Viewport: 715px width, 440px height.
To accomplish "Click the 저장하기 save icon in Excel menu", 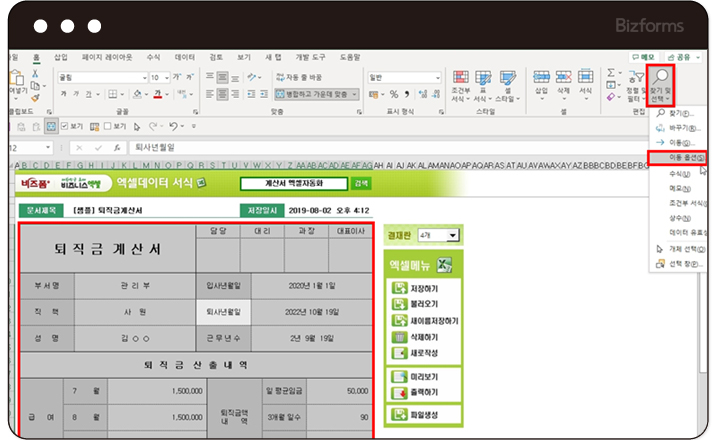I will (x=397, y=288).
